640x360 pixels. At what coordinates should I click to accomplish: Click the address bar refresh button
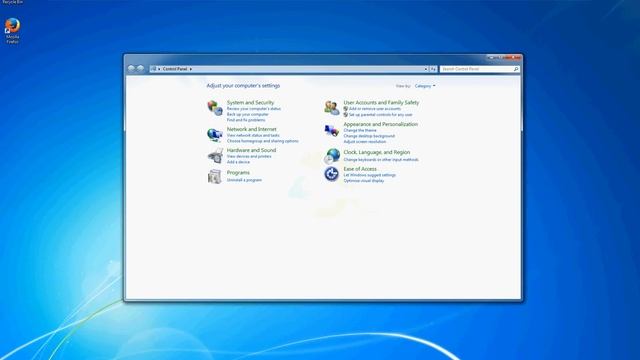(433, 69)
